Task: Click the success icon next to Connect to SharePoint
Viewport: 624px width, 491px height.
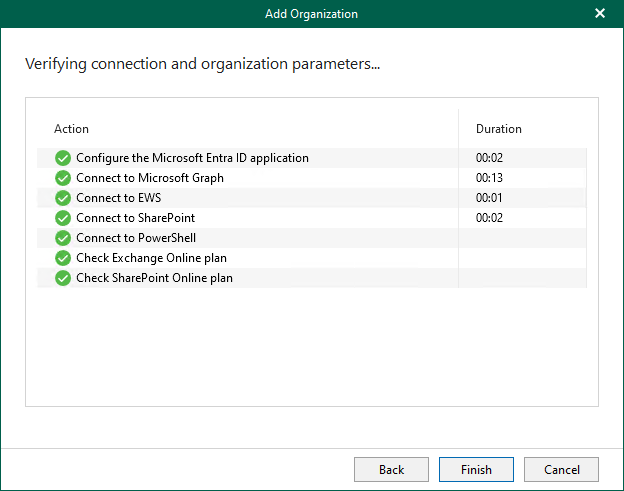Action: pyautogui.click(x=63, y=218)
